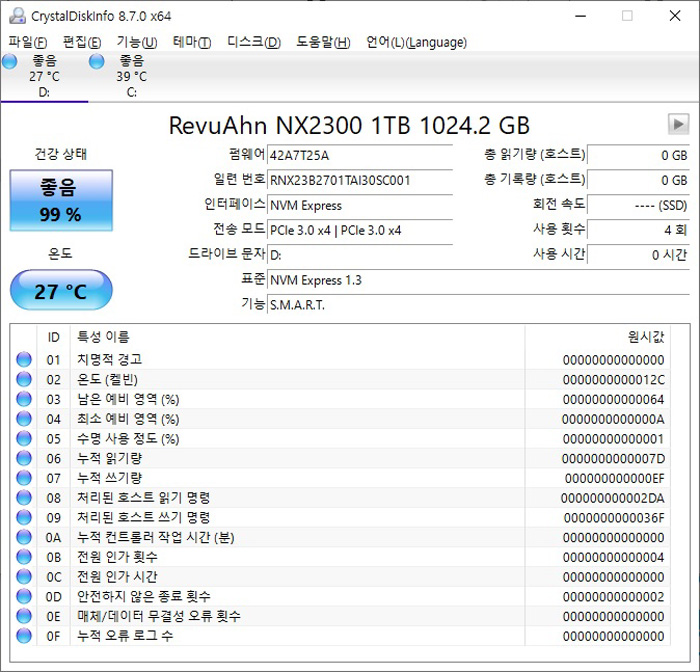Click raw value 00000000002DA
The image size is (700, 672).
click(x=612, y=498)
